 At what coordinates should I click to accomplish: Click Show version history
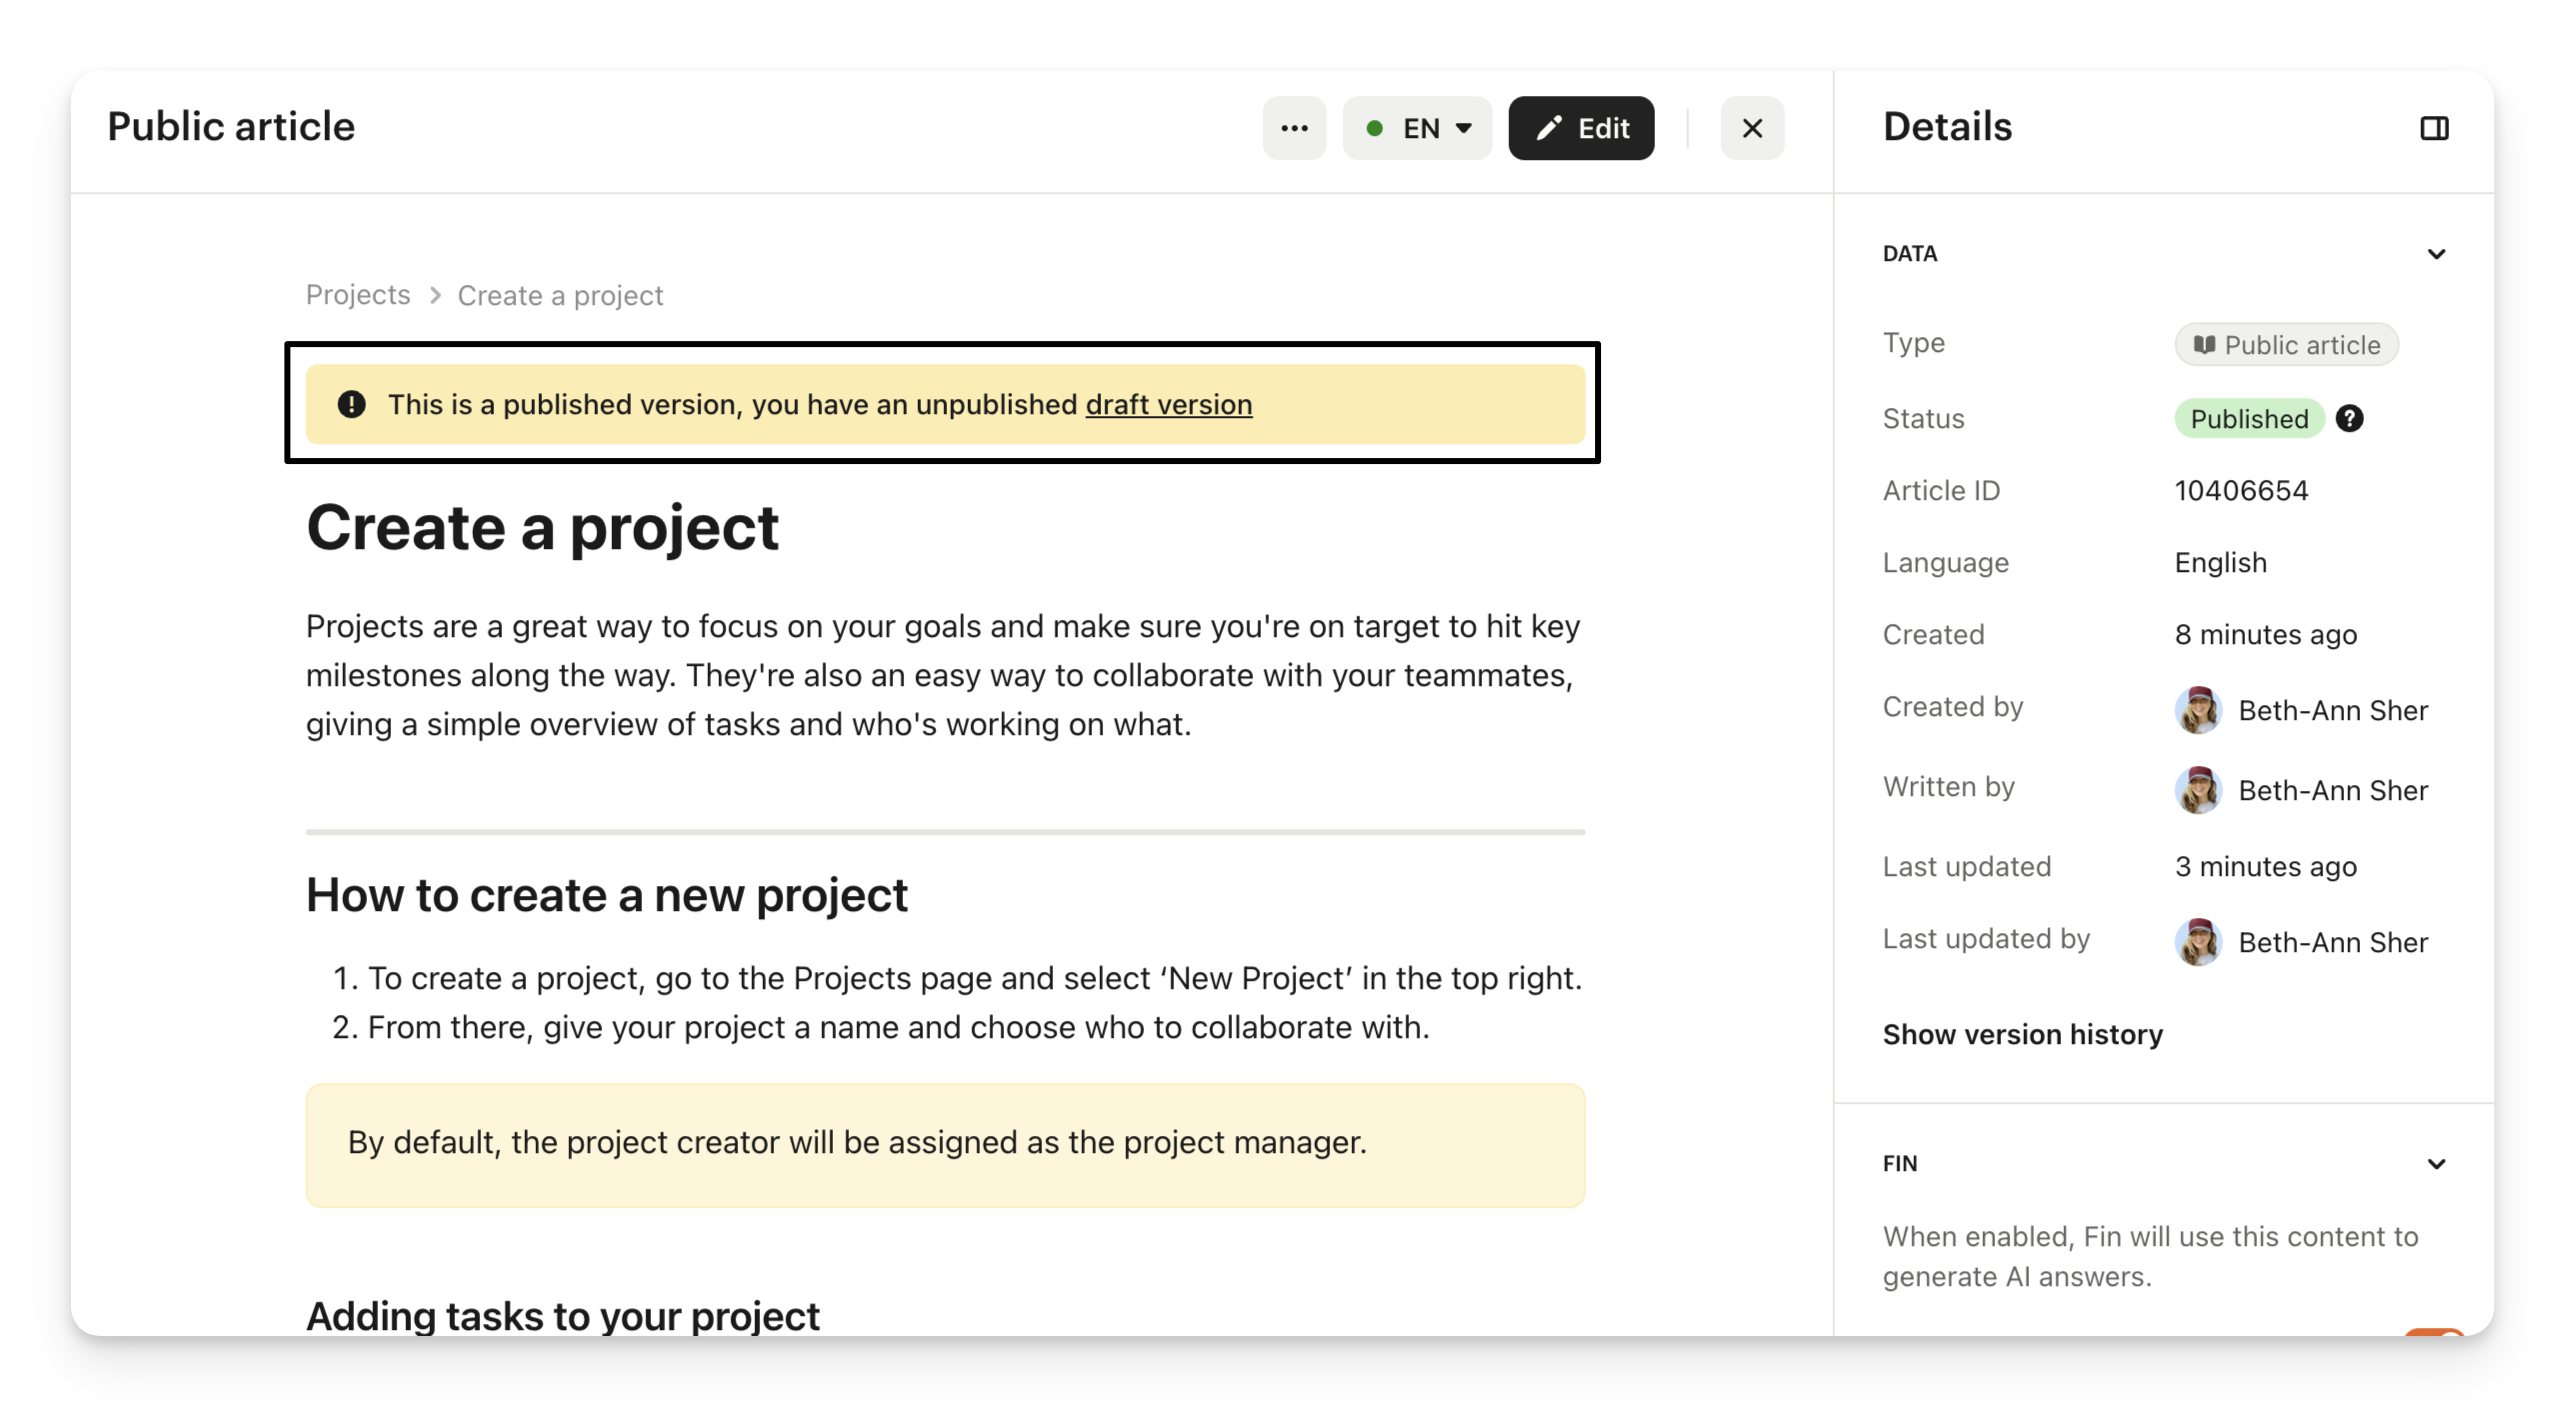[x=2022, y=1034]
